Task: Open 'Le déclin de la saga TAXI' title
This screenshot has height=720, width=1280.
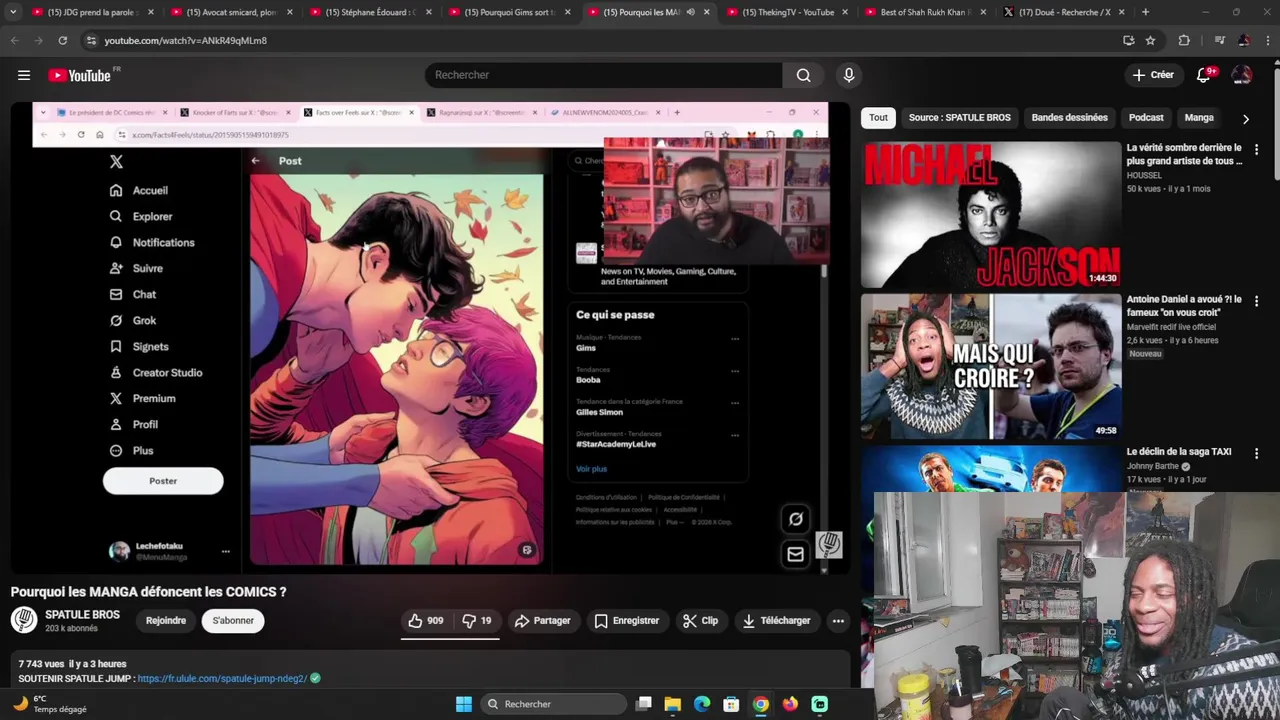Action: (1179, 452)
